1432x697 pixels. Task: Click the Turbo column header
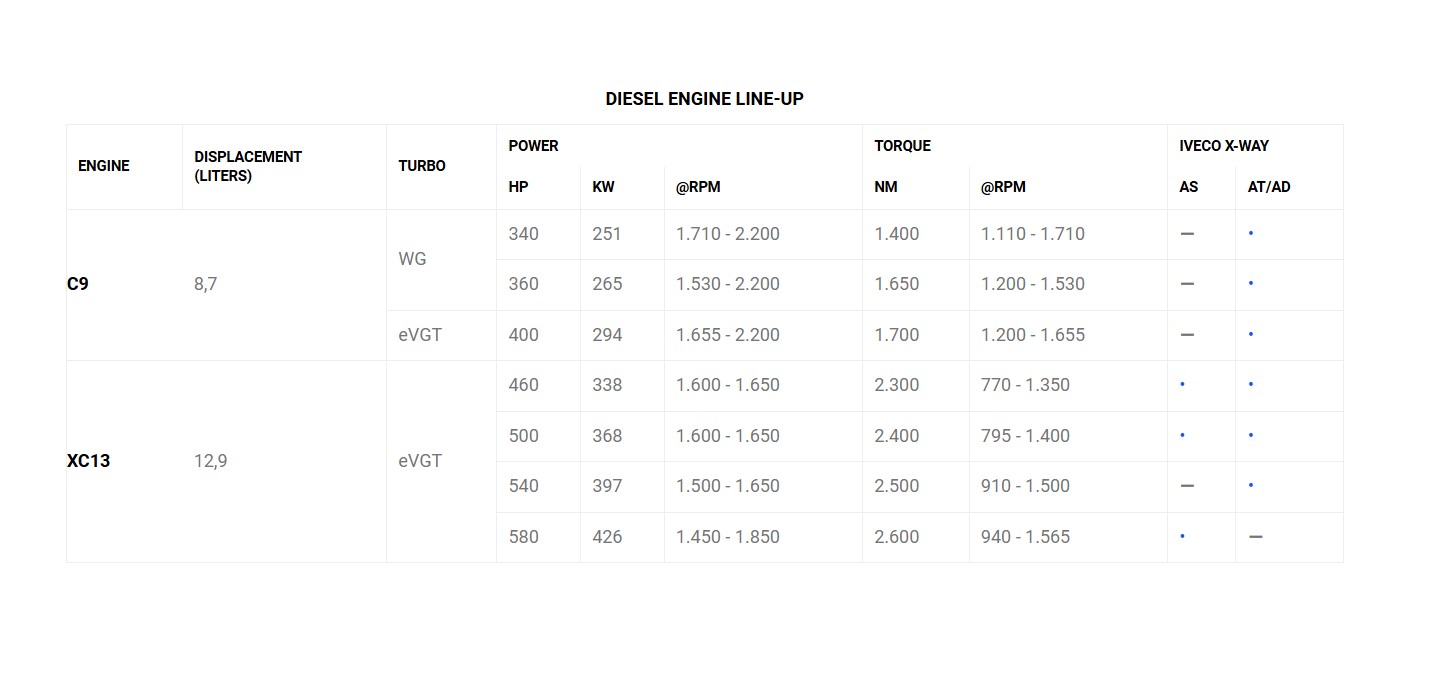tap(422, 166)
